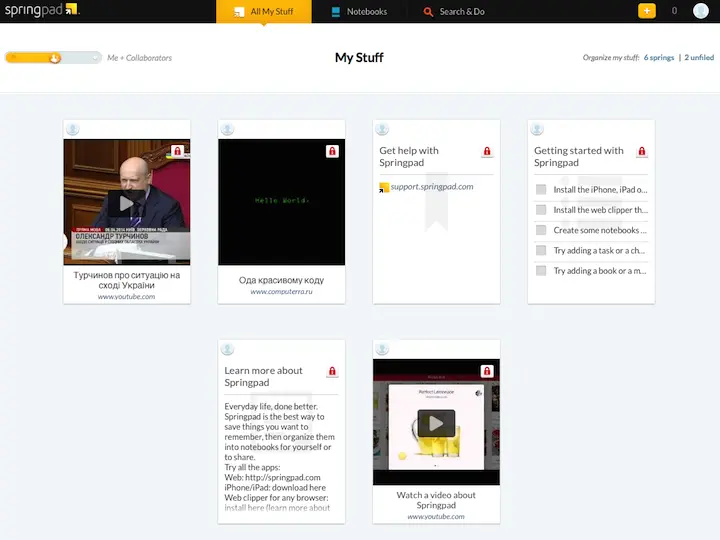
Task: Open www.youtube.com link under Springpad video
Action: point(436,517)
